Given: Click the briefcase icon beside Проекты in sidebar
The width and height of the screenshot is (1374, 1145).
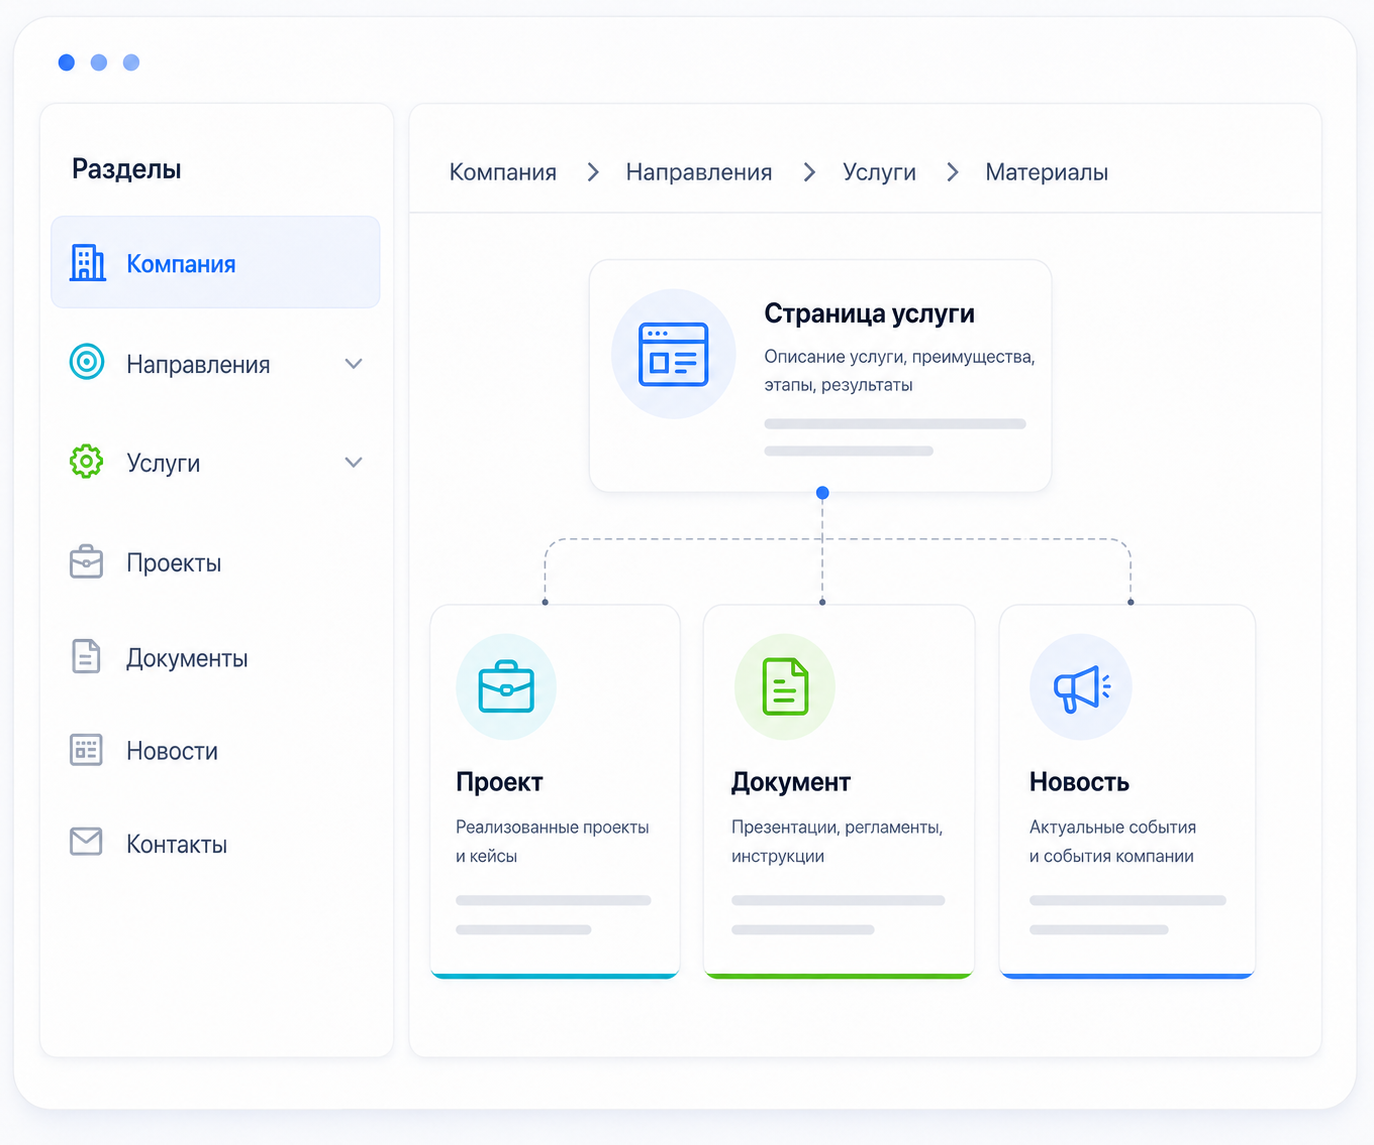Looking at the screenshot, I should pos(87,562).
